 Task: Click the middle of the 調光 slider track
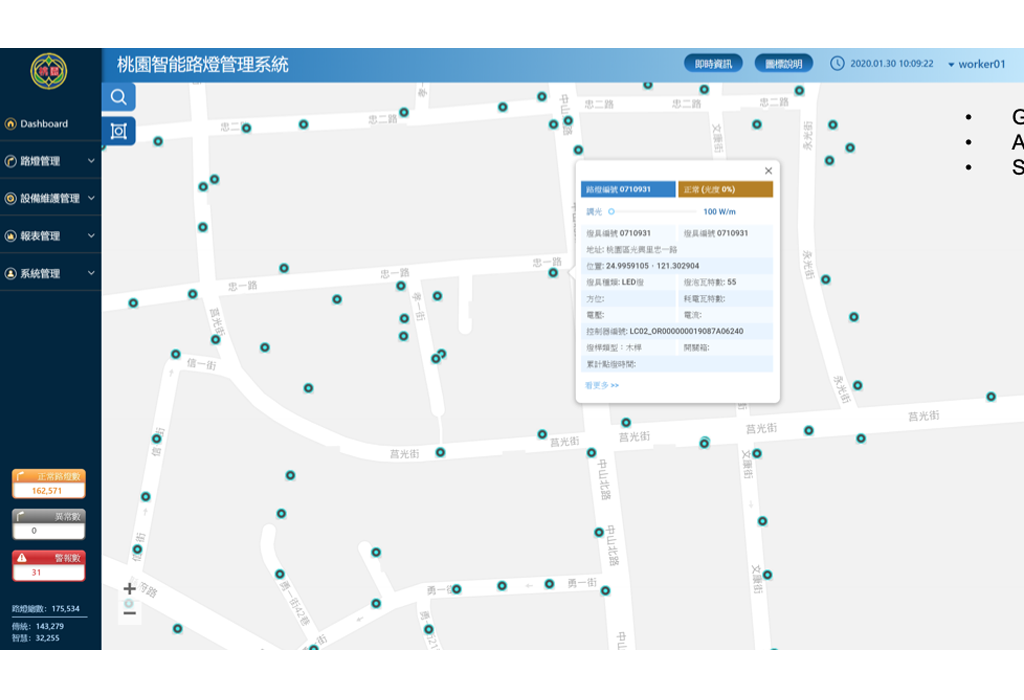pos(654,212)
